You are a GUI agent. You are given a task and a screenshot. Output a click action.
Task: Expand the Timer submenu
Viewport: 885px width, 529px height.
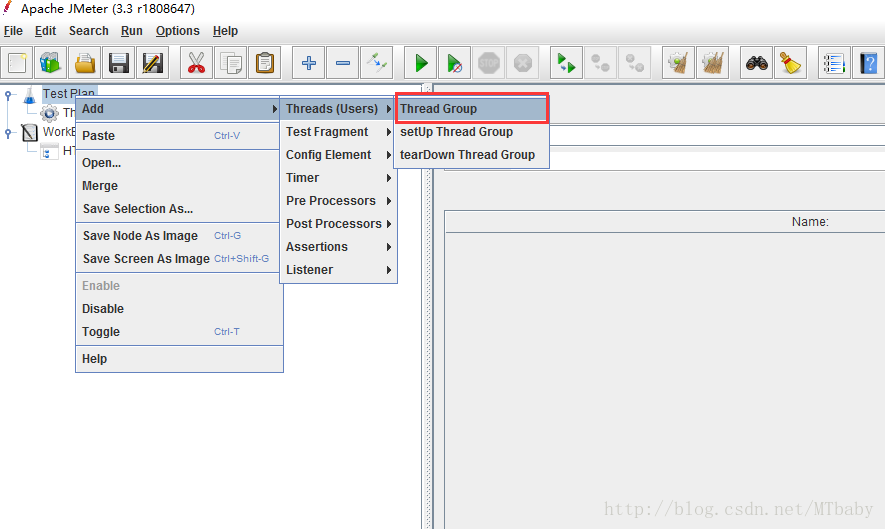(338, 178)
